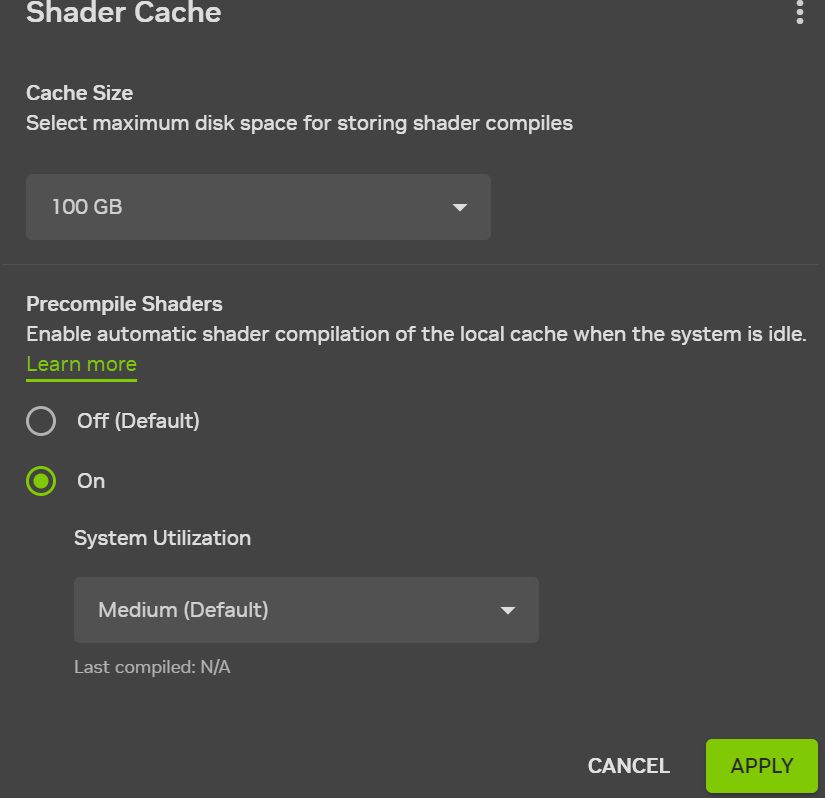Click the System Utilization label
Image resolution: width=825 pixels, height=798 pixels.
pyautogui.click(x=162, y=538)
